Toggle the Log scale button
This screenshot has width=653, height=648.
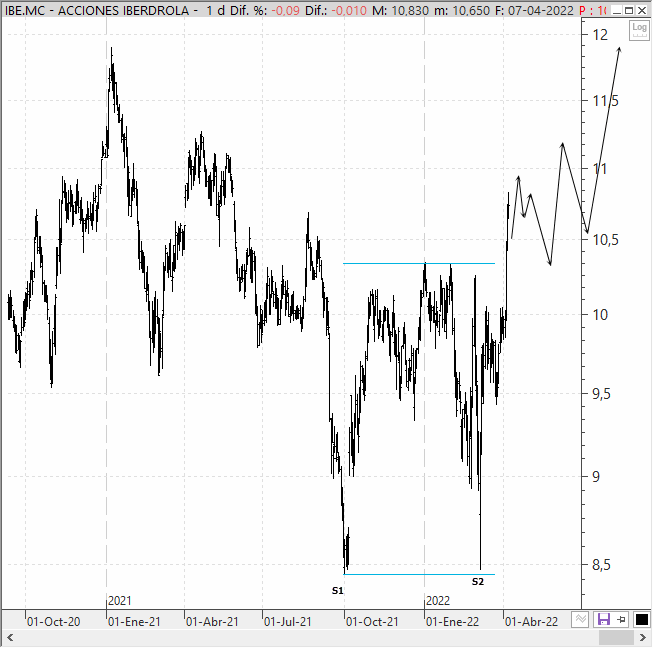[x=639, y=30]
